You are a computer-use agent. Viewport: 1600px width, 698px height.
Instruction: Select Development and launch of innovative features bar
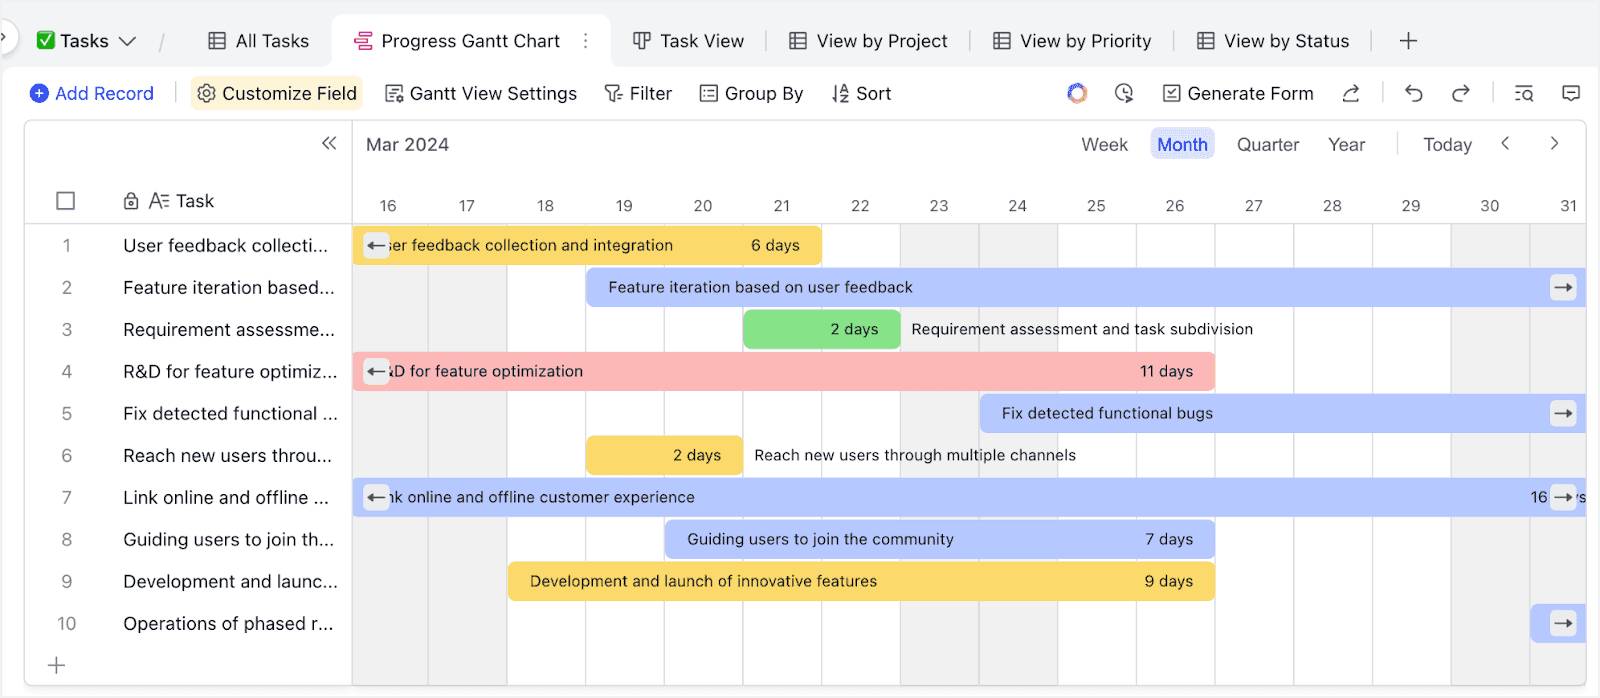click(x=861, y=581)
